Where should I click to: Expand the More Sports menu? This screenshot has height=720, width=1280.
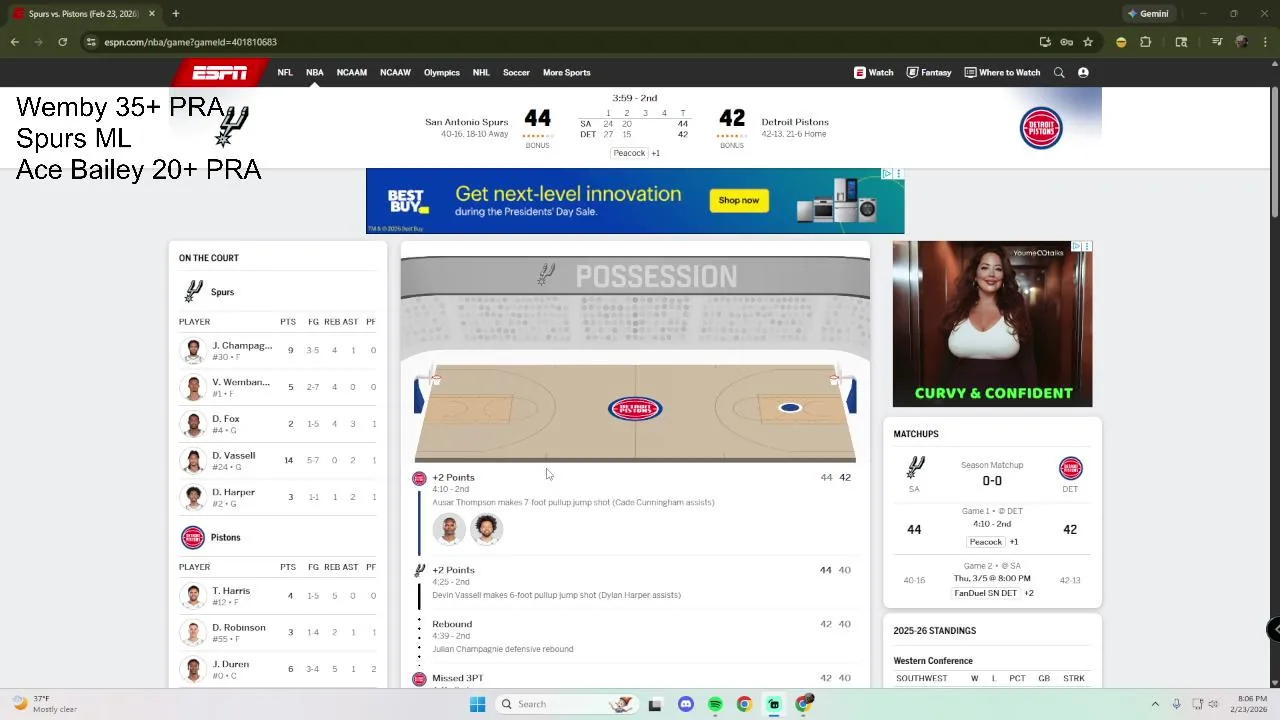coord(566,72)
